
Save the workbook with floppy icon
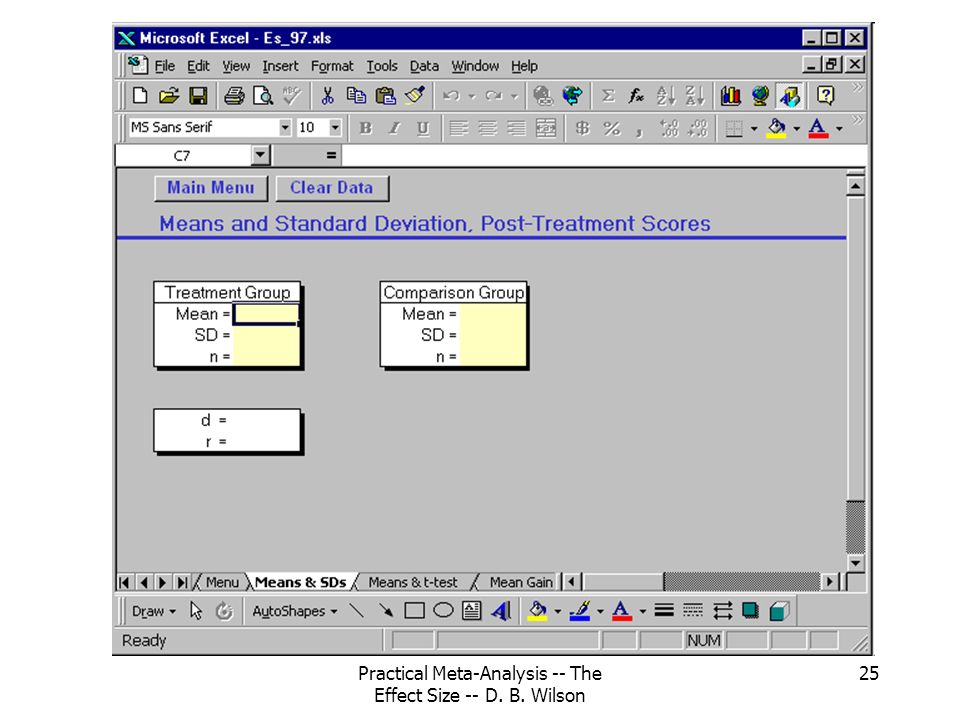[x=198, y=96]
